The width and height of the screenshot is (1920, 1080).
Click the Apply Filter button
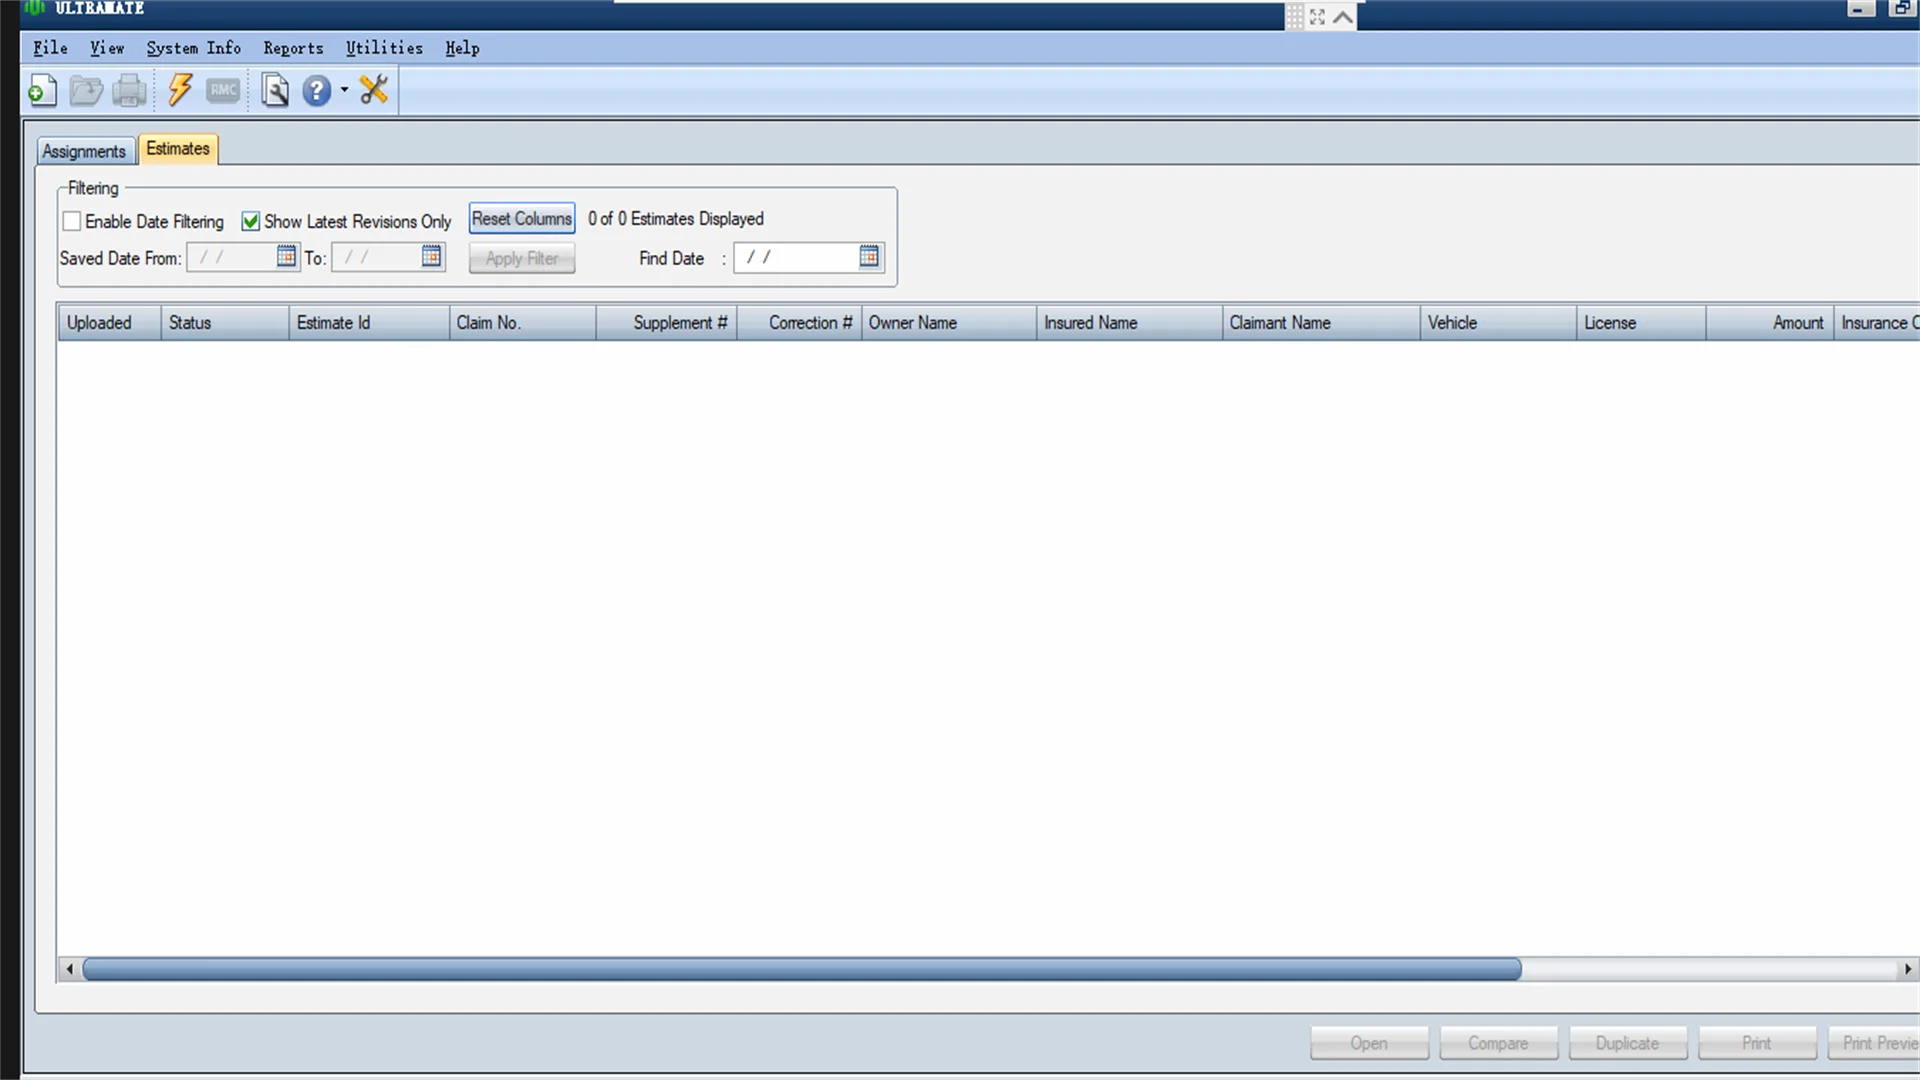(x=522, y=258)
